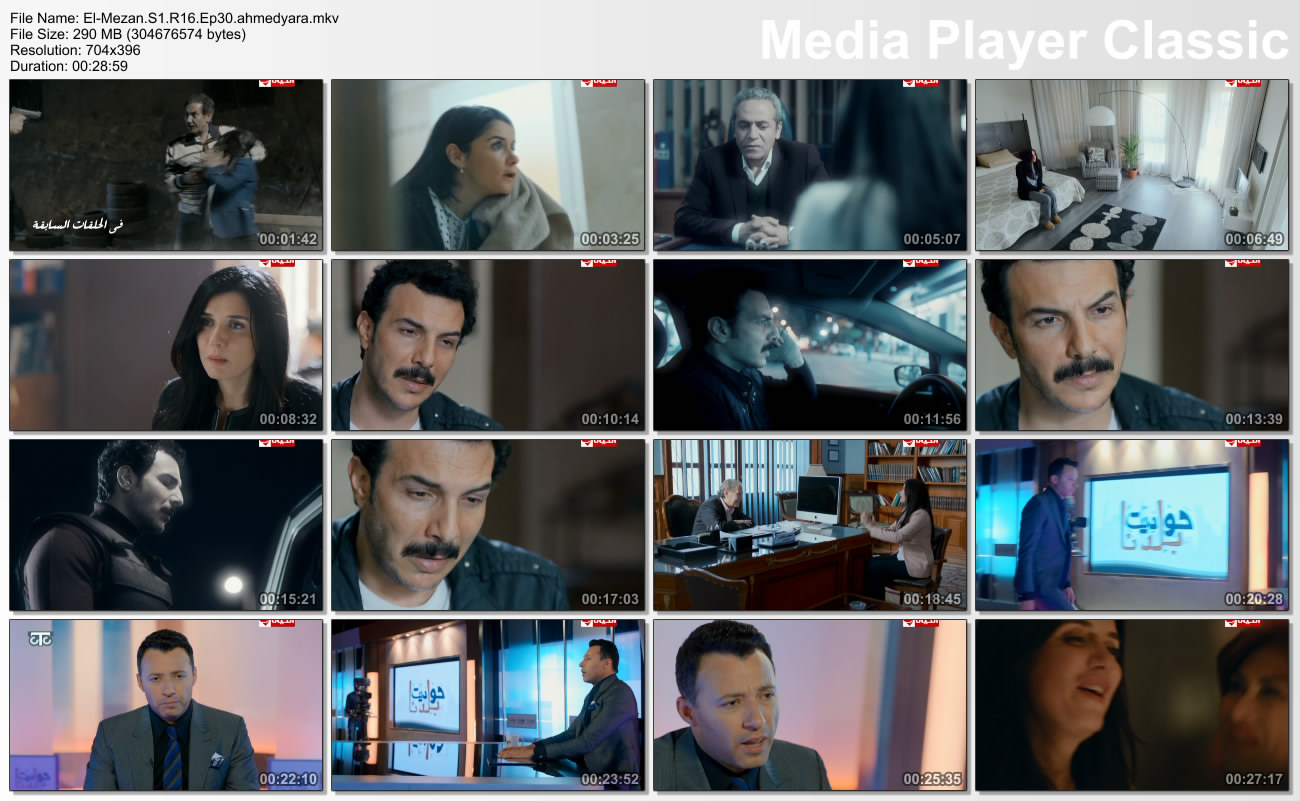Click the File Size line reading 290 MB
Image resolution: width=1300 pixels, height=801 pixels.
point(127,34)
